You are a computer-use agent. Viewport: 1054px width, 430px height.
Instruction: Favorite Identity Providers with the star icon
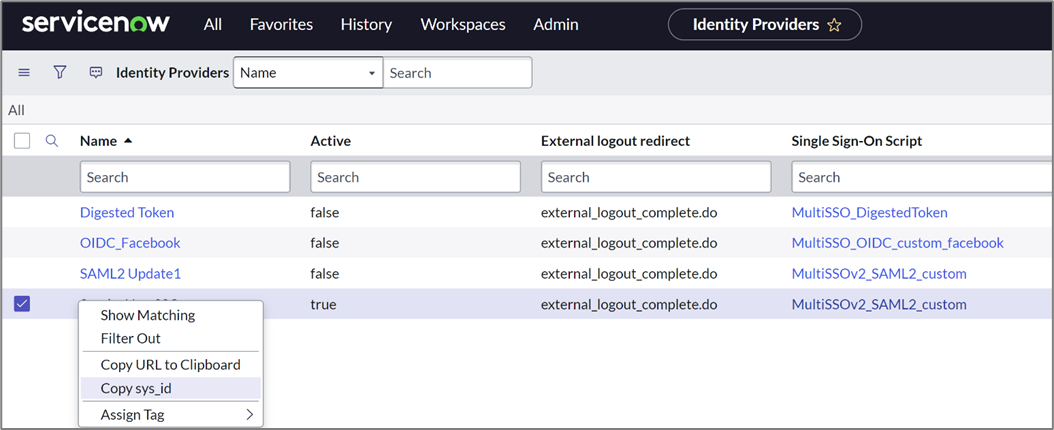click(x=834, y=25)
